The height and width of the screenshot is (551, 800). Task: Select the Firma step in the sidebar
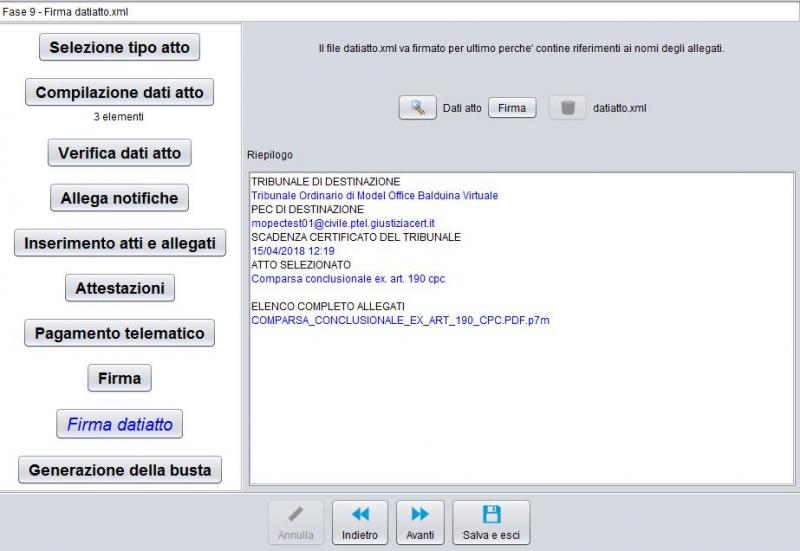119,378
